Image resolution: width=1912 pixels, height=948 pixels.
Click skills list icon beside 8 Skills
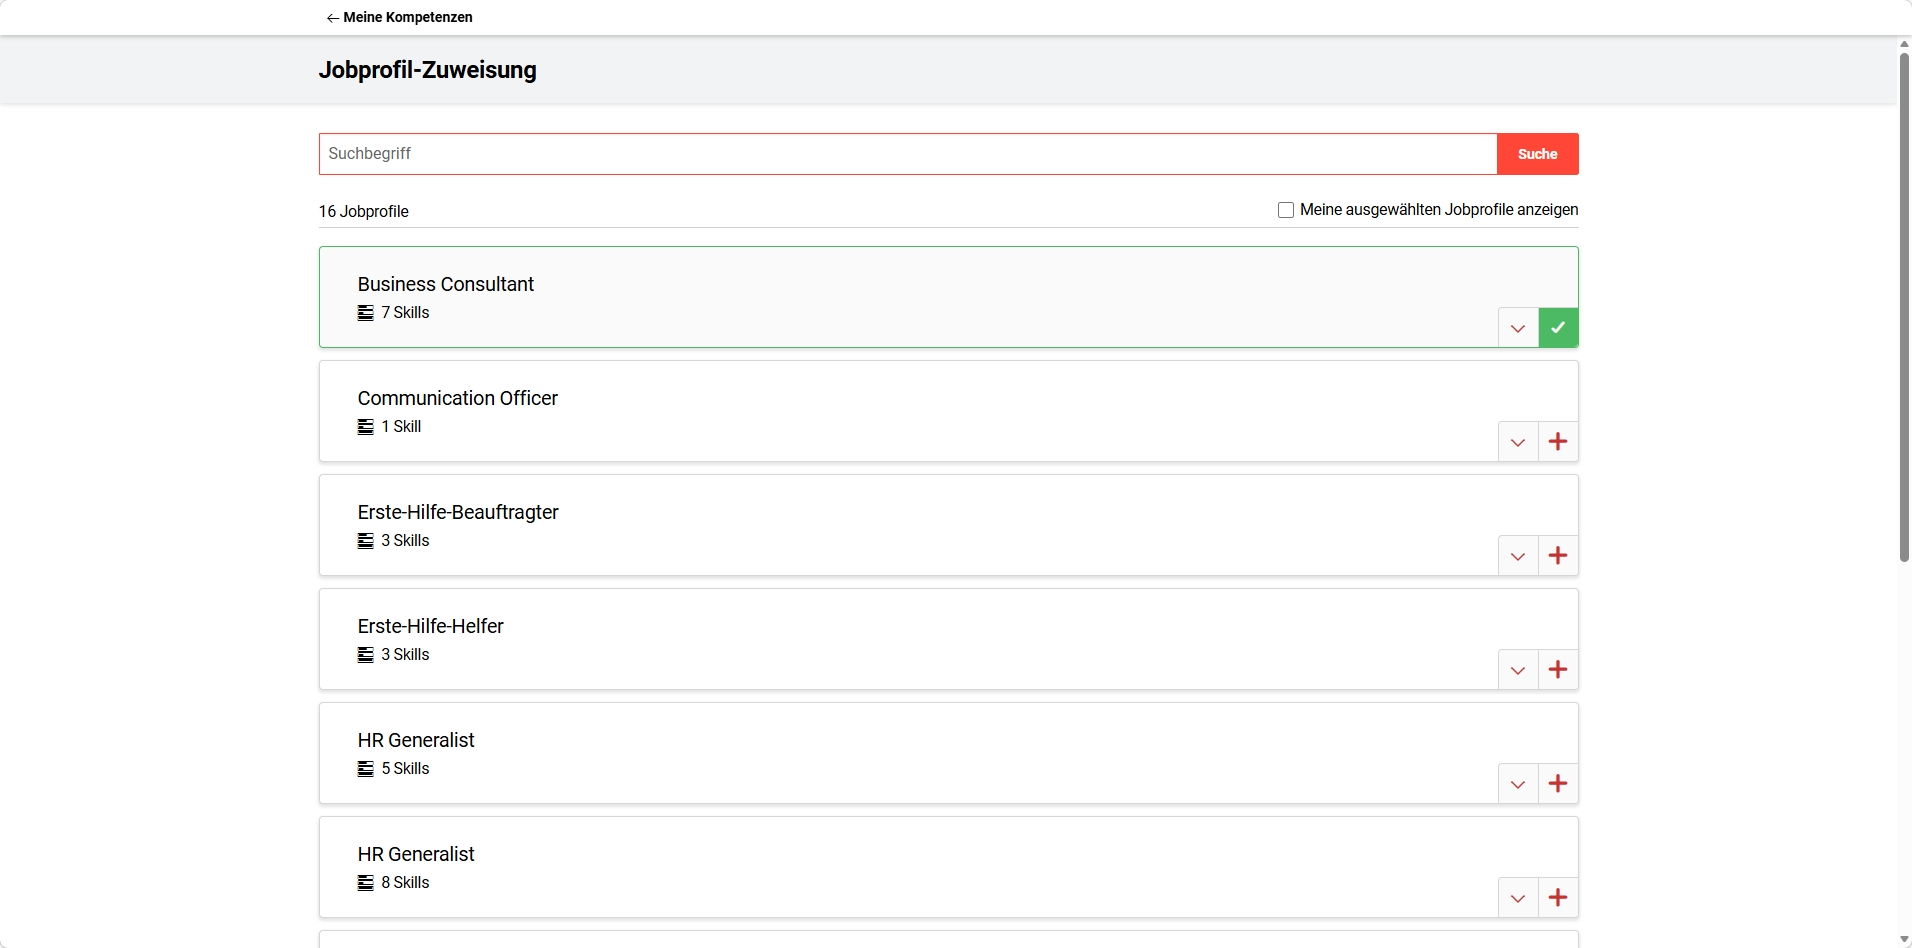[366, 883]
